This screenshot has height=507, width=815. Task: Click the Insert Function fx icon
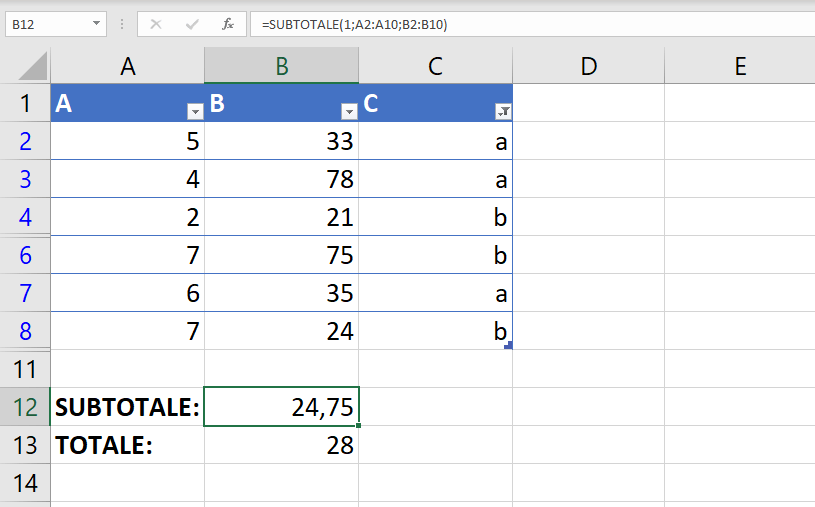point(228,24)
